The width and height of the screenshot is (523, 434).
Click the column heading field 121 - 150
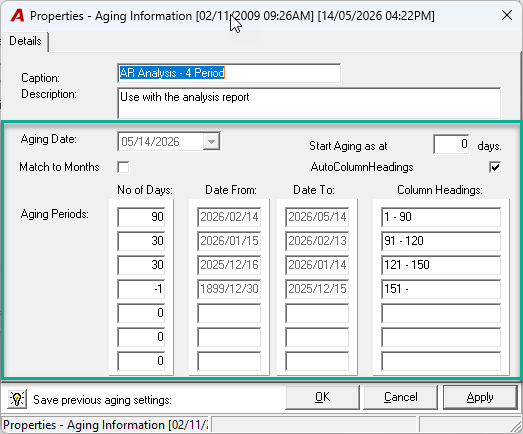441,265
